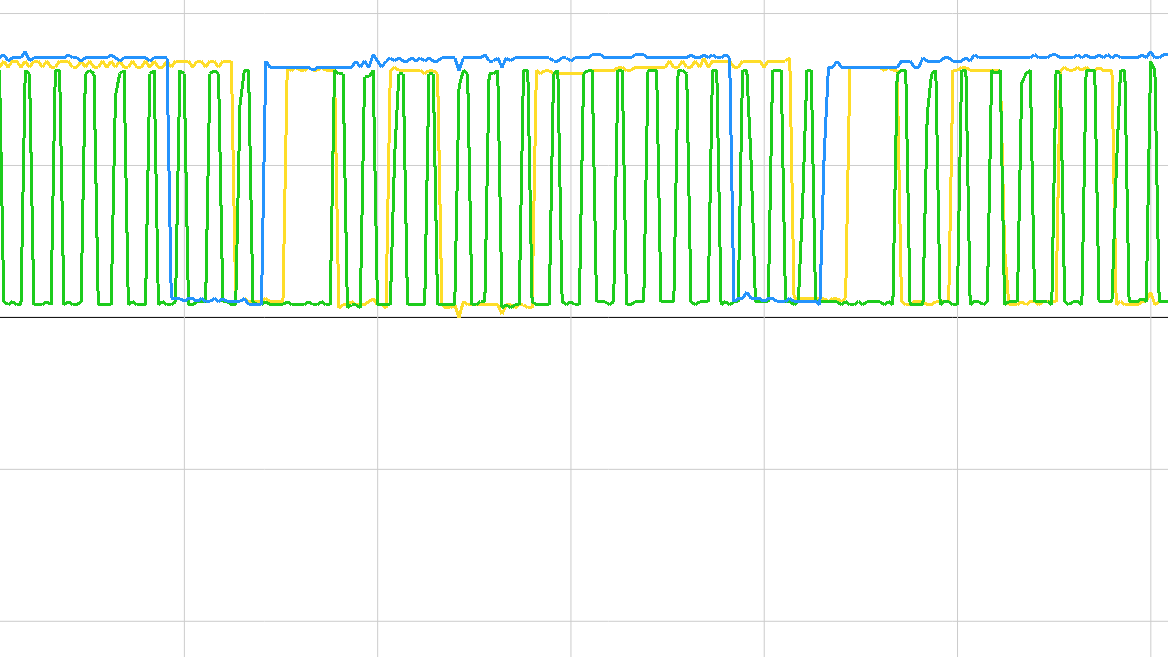Select the second low segment of the blue trace
This screenshot has width=1168, height=657.
(780, 300)
